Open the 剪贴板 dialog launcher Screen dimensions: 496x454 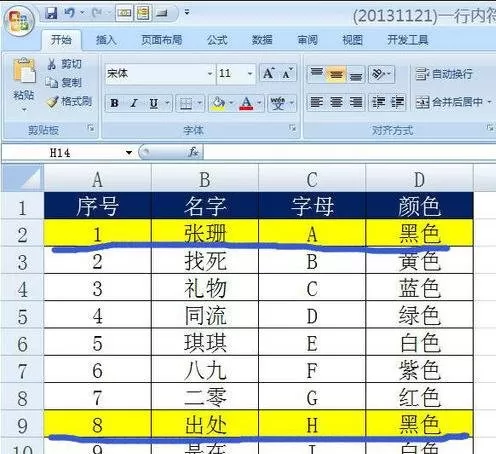click(91, 128)
